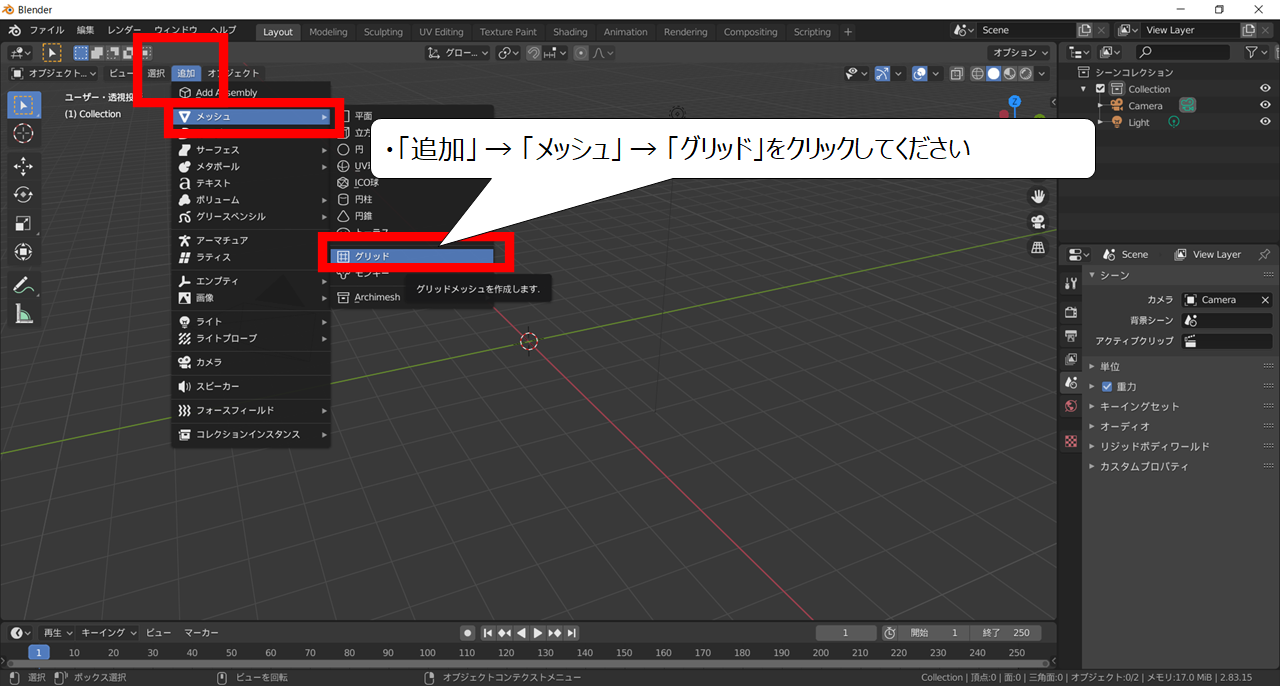The height and width of the screenshot is (686, 1280).
Task: Switch perspective/orthographic with the grid icon
Action: (1038, 247)
